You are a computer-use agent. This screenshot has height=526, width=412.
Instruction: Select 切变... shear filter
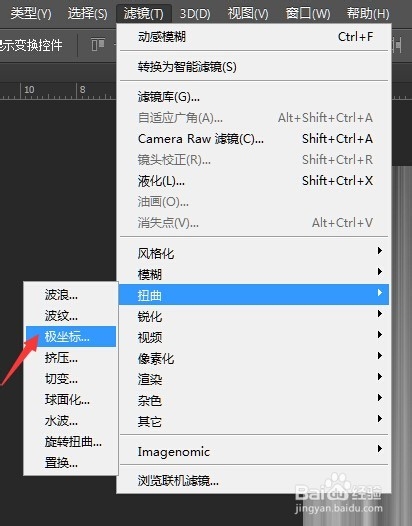tap(71, 378)
